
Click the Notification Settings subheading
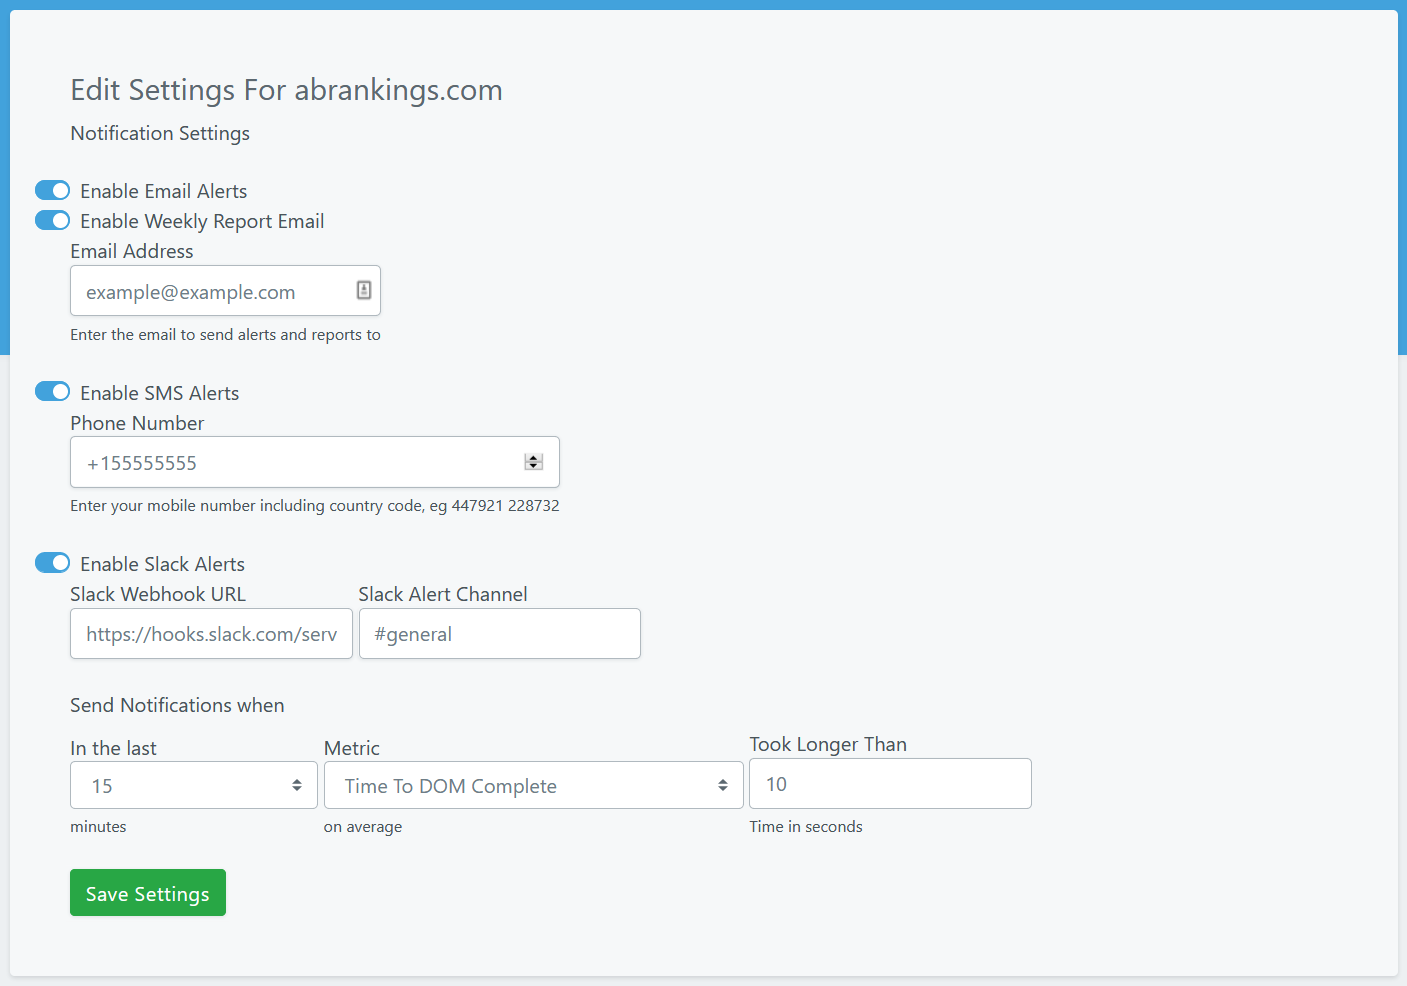160,133
